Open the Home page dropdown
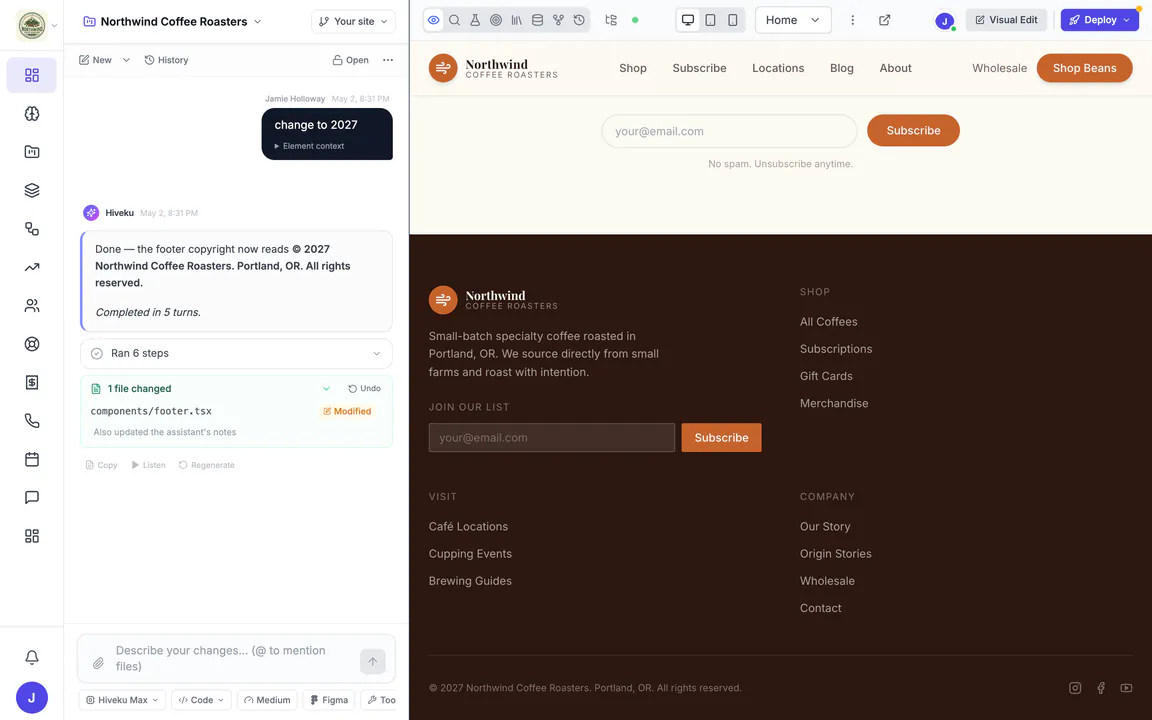 coord(793,21)
